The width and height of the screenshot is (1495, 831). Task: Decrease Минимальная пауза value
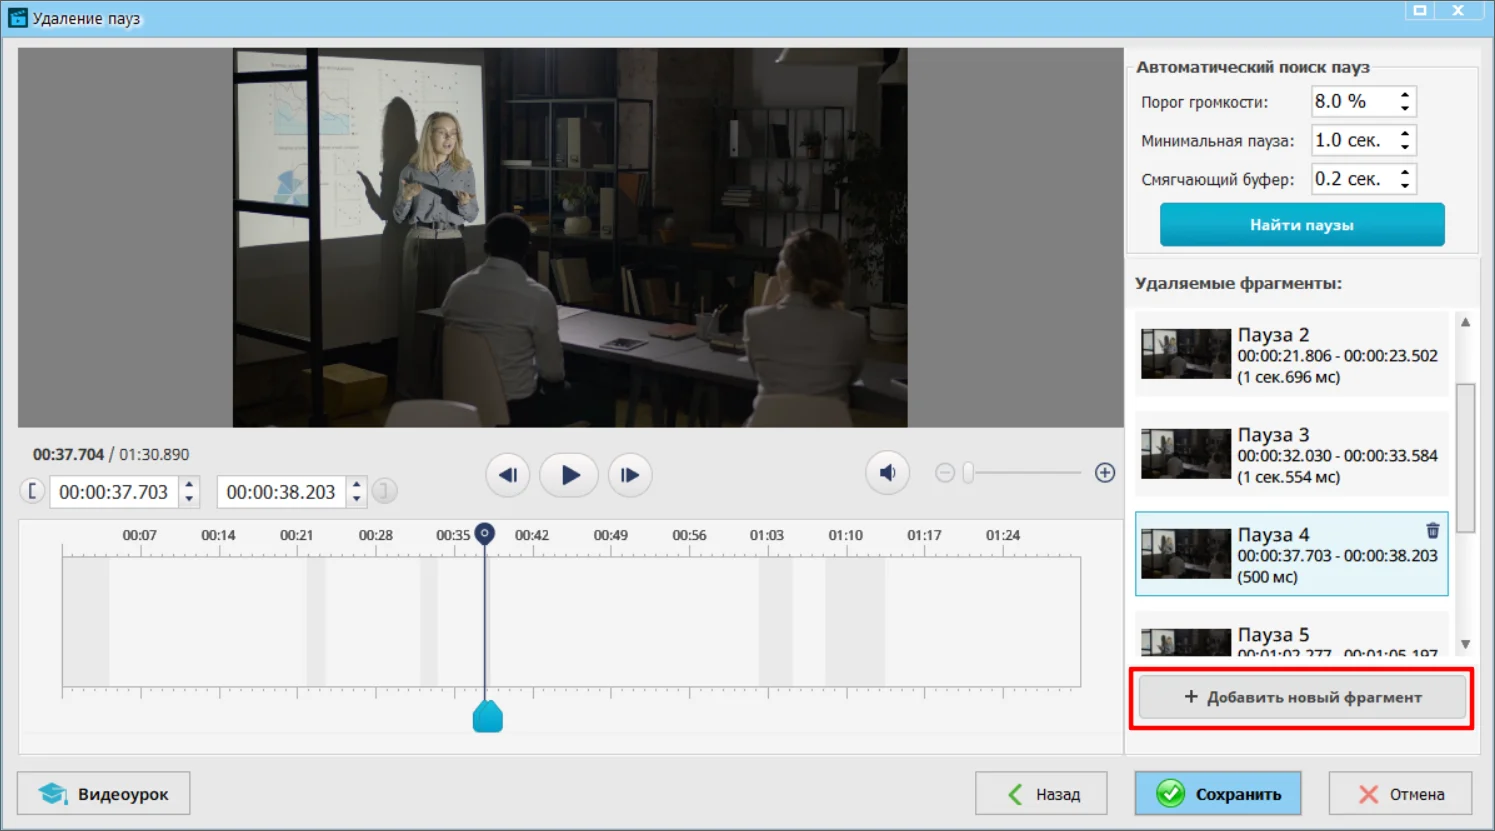(x=1405, y=147)
